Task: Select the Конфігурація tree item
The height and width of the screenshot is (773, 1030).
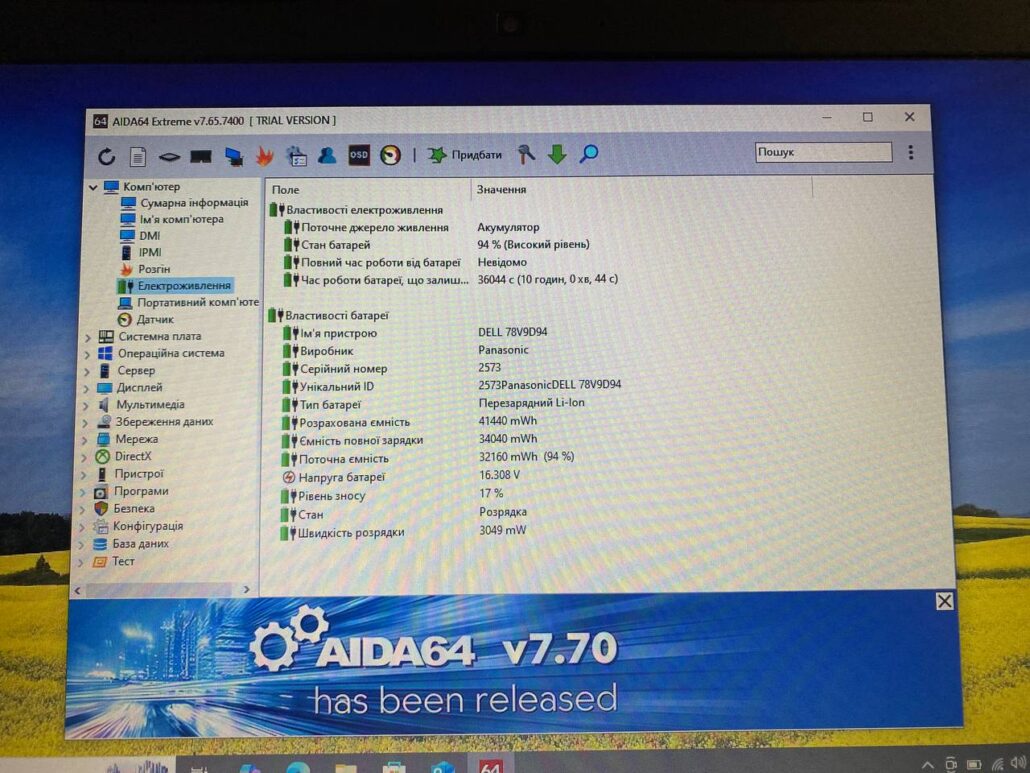Action: click(138, 526)
